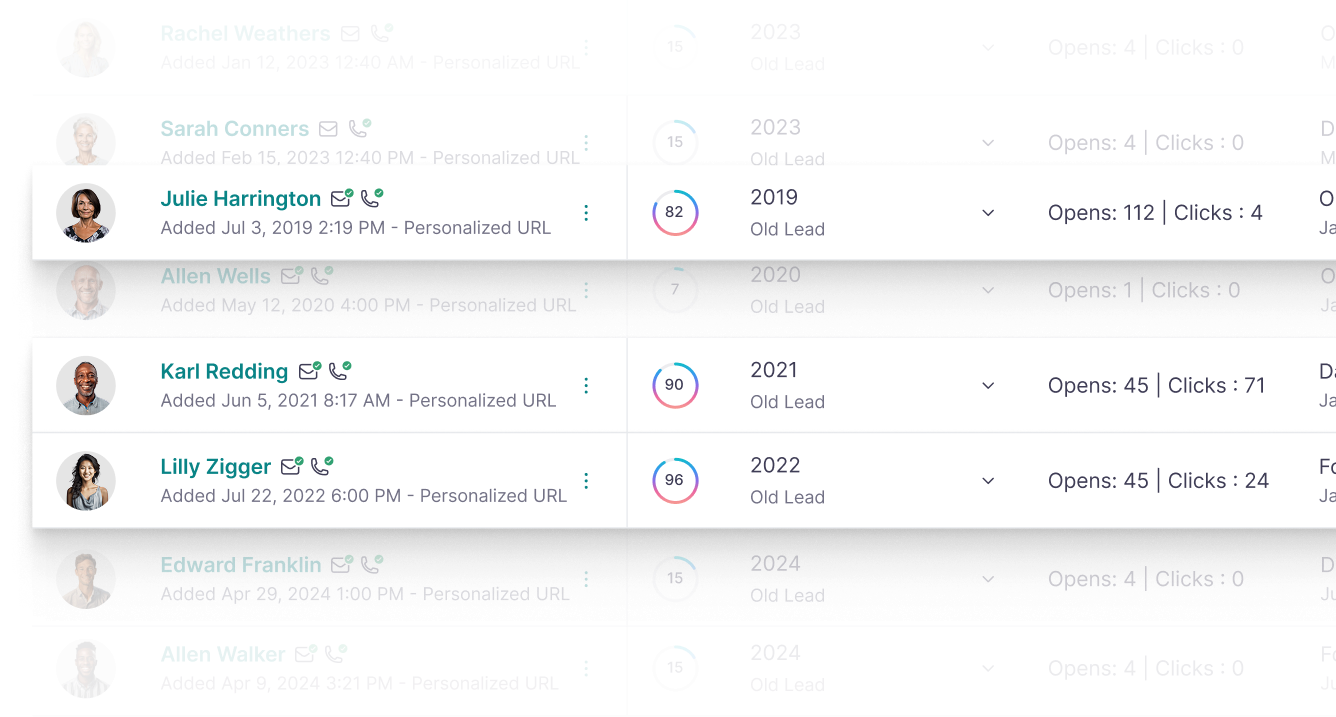Click Julie Harrington's score ring showing 82

675,213
